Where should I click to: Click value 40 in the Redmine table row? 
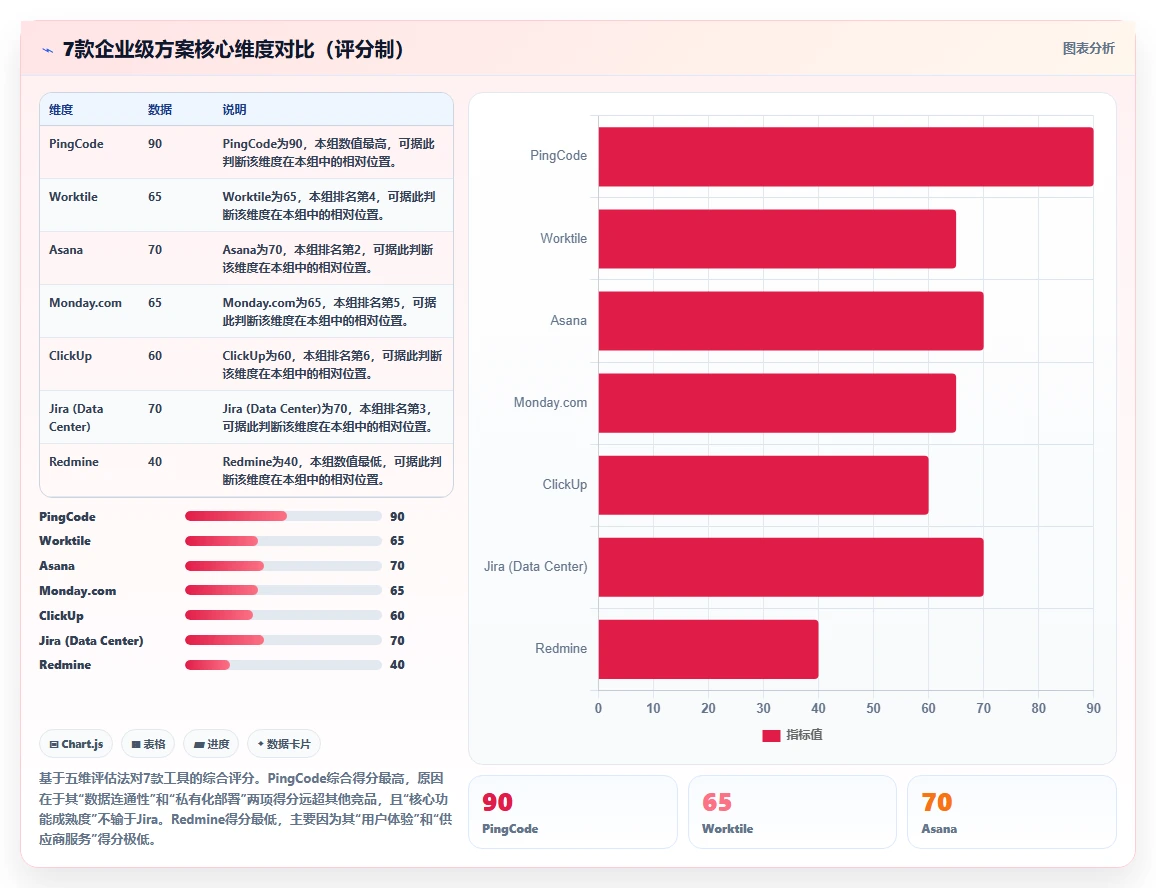coord(155,462)
